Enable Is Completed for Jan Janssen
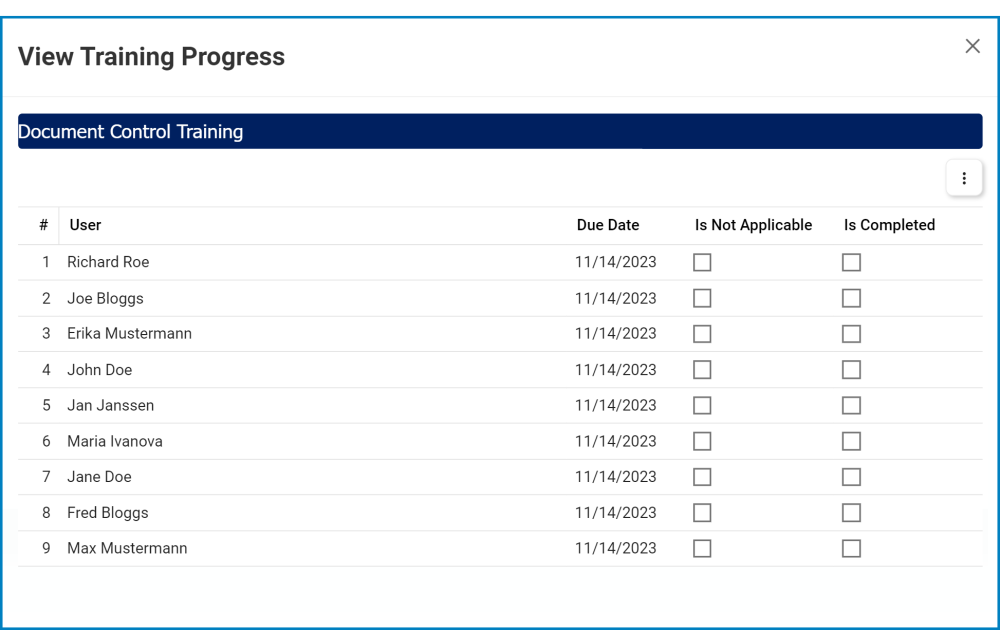 tap(851, 405)
